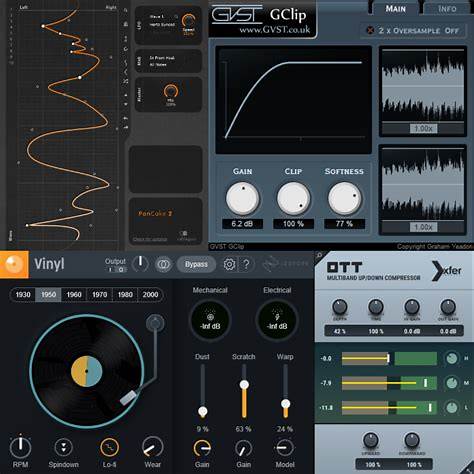The width and height of the screenshot is (474, 474).
Task: Click the turntable tonearm pivot
Action: [155, 323]
